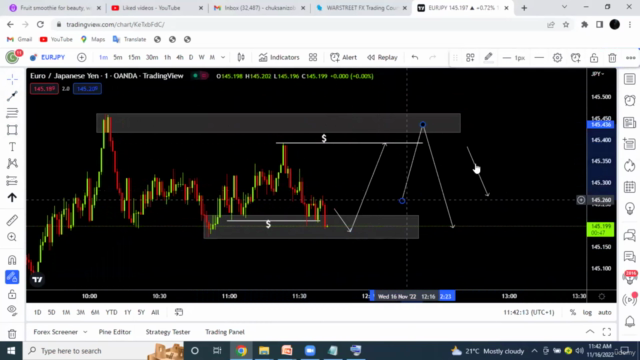Choose the 4h timeframe
This screenshot has width=640, height=360.
[x=180, y=58]
